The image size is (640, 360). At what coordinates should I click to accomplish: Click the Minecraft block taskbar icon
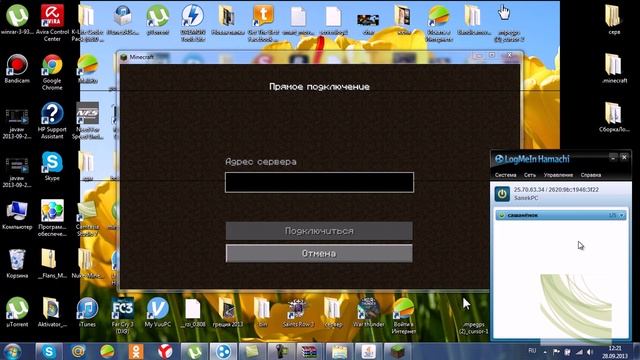click(398, 351)
